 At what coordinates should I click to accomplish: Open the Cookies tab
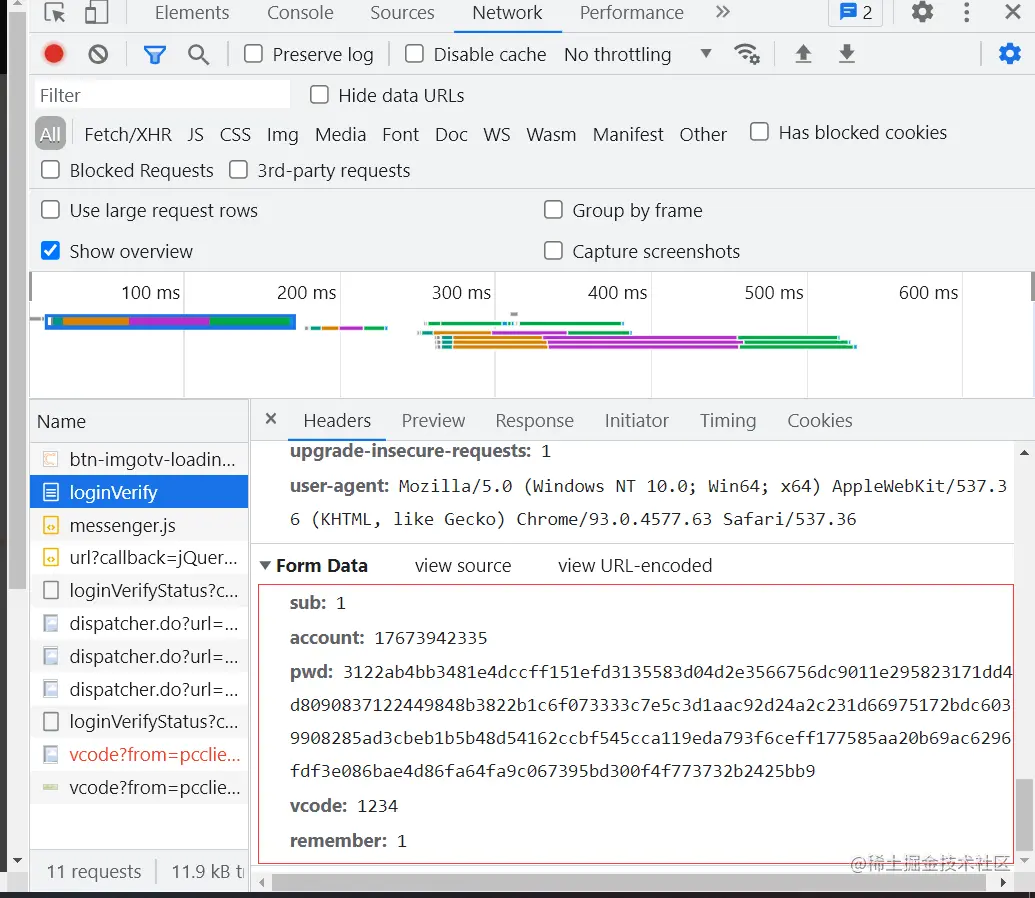820,421
